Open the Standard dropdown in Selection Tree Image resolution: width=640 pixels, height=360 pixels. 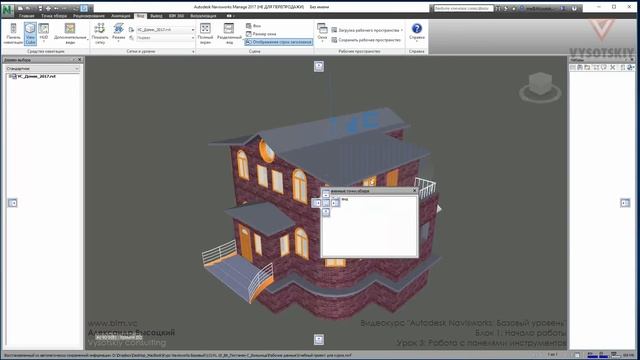click(42, 69)
